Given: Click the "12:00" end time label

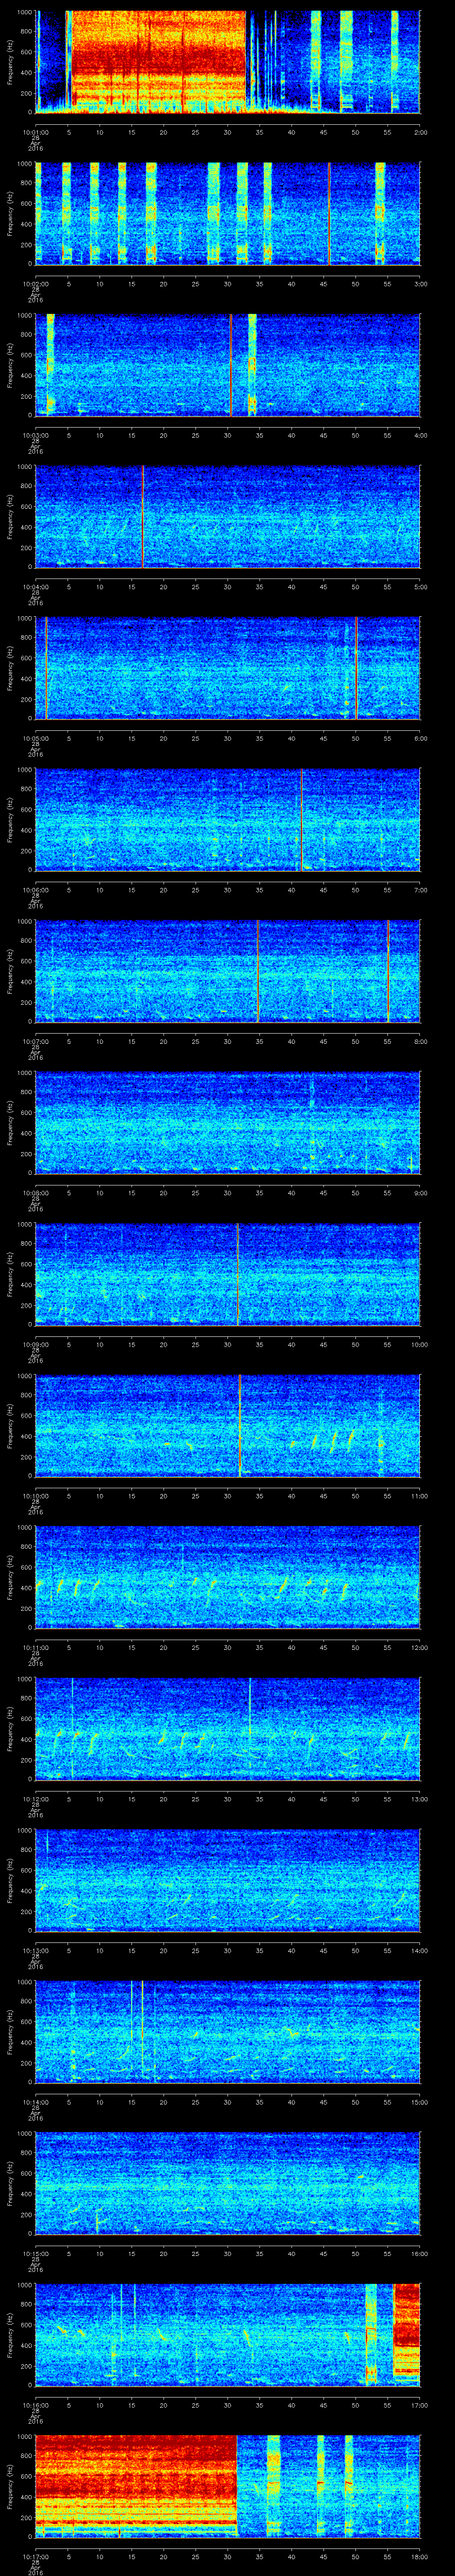Looking at the screenshot, I should click(x=420, y=1648).
